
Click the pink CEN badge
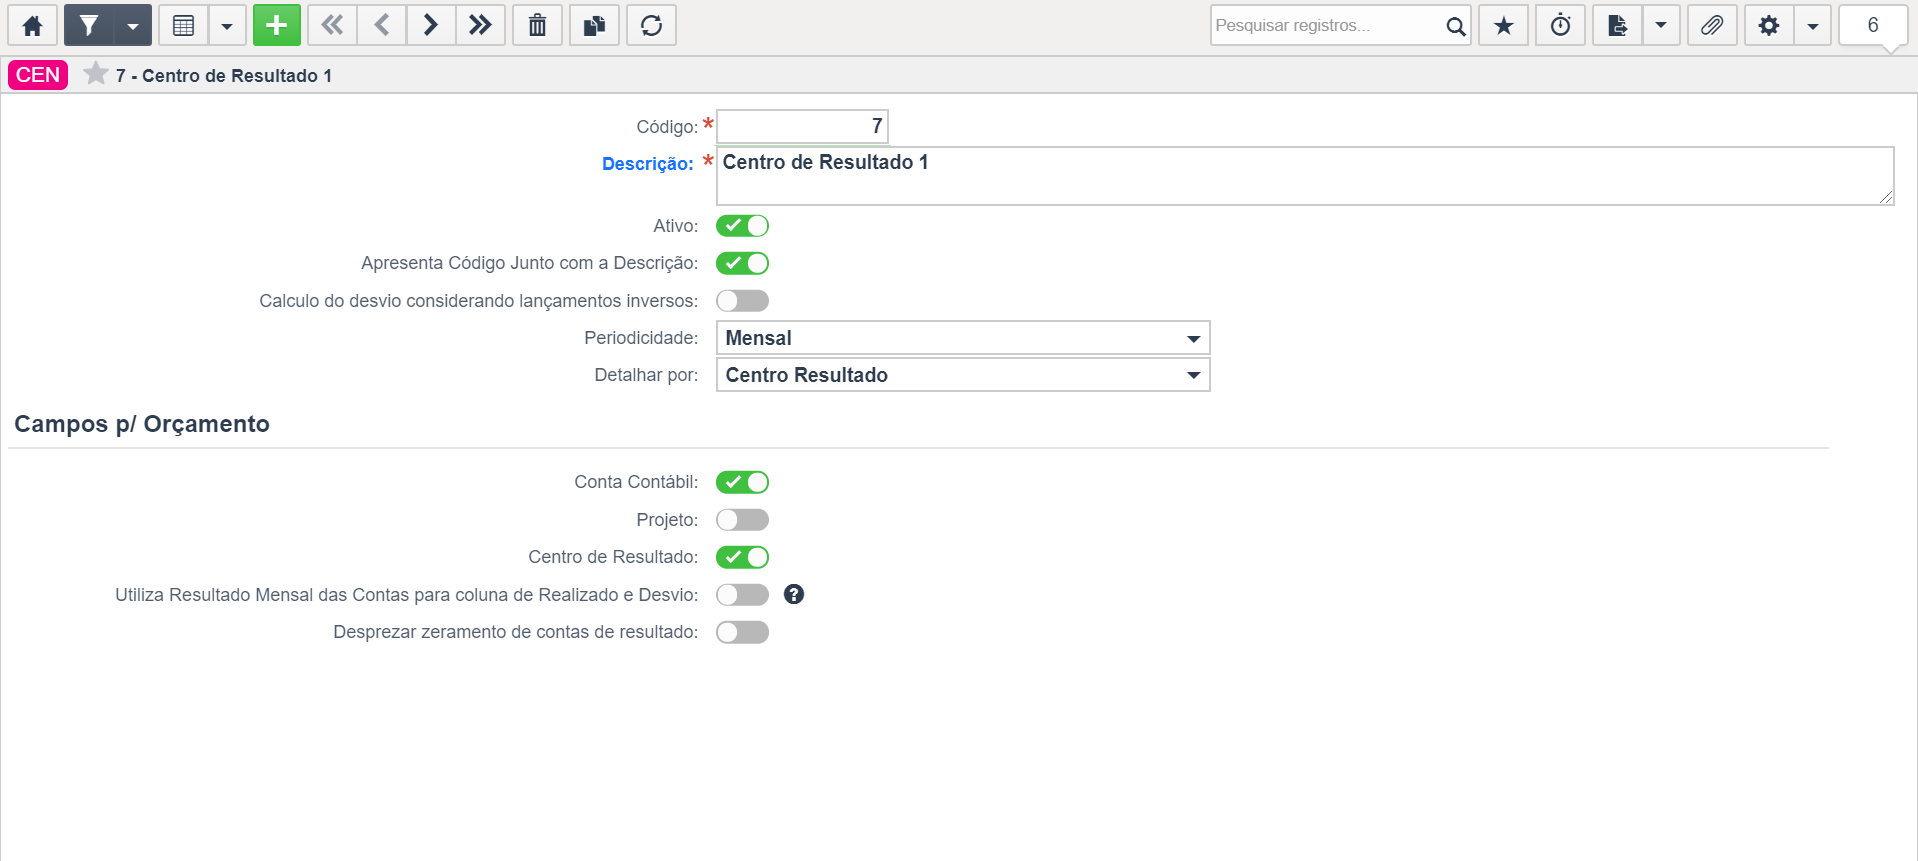[38, 75]
